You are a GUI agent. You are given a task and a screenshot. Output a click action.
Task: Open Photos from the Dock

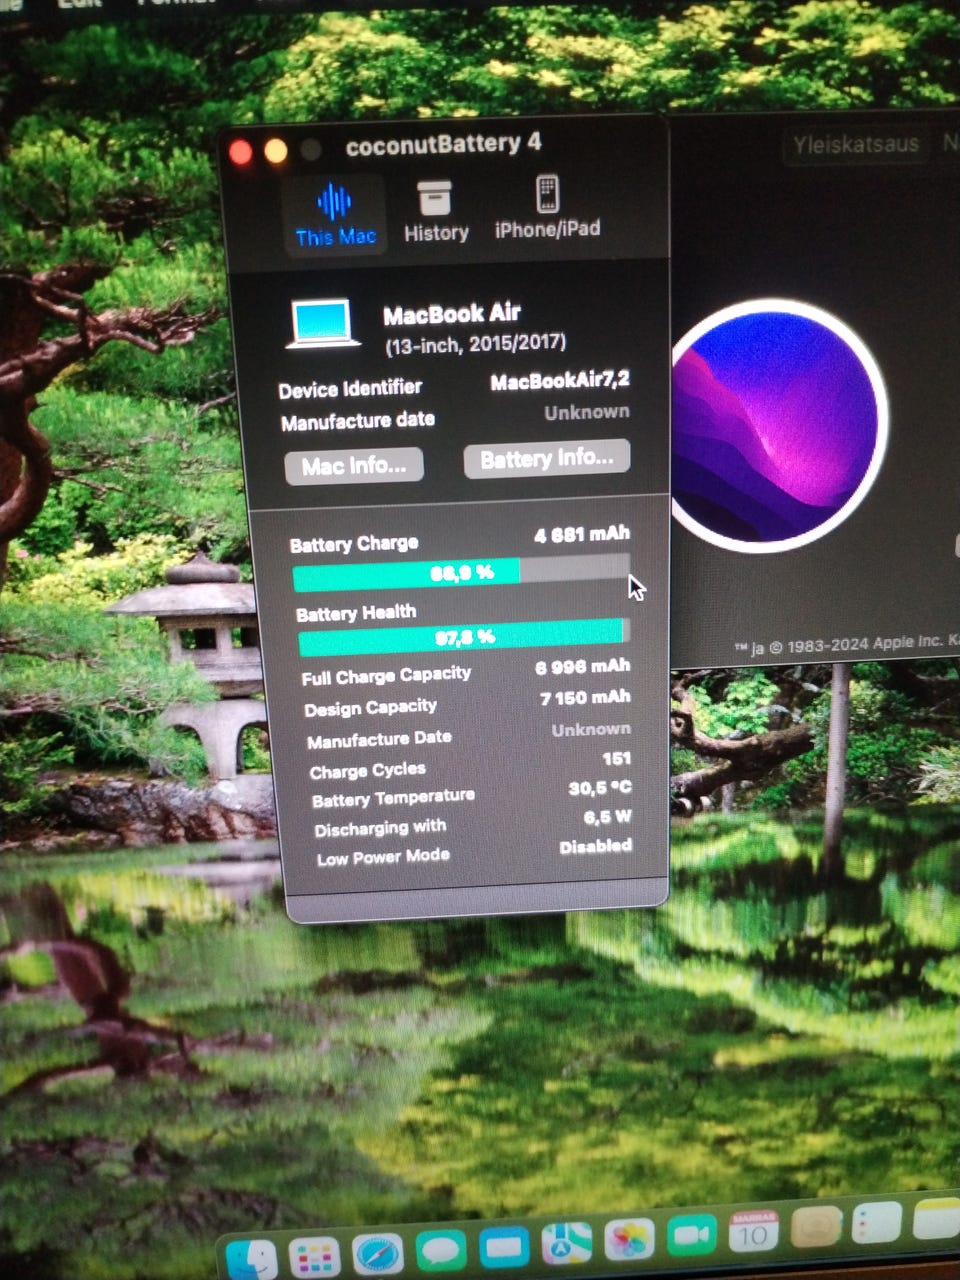[629, 1239]
